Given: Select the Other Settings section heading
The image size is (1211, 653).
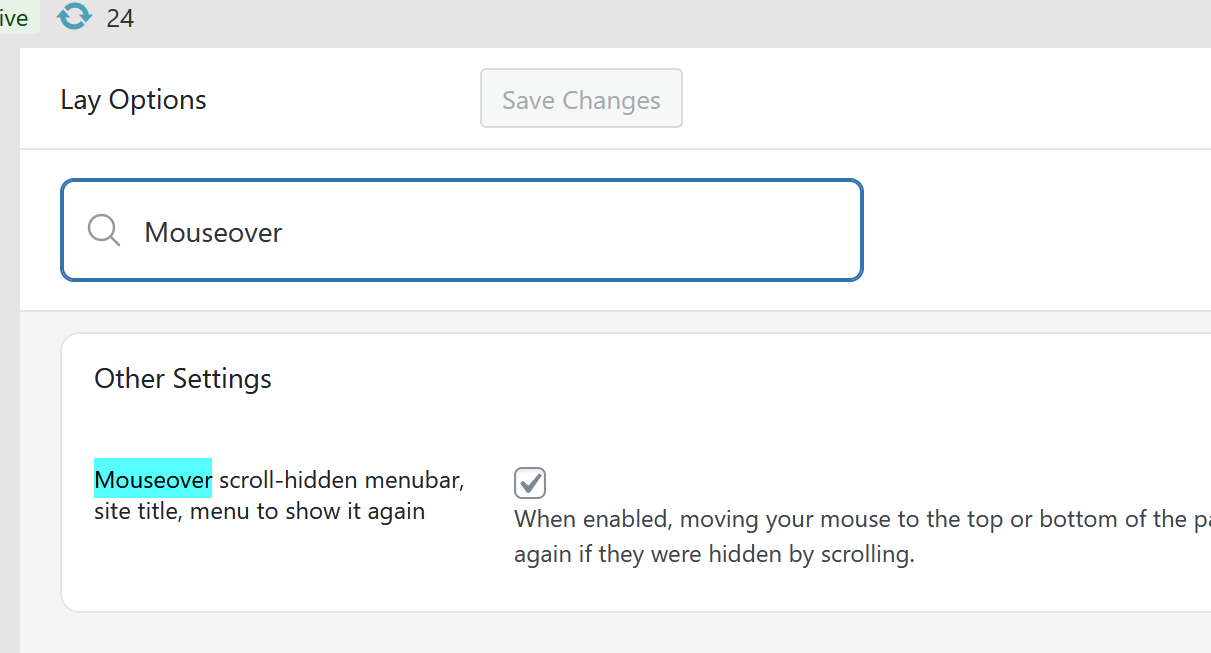Looking at the screenshot, I should pyautogui.click(x=183, y=379).
